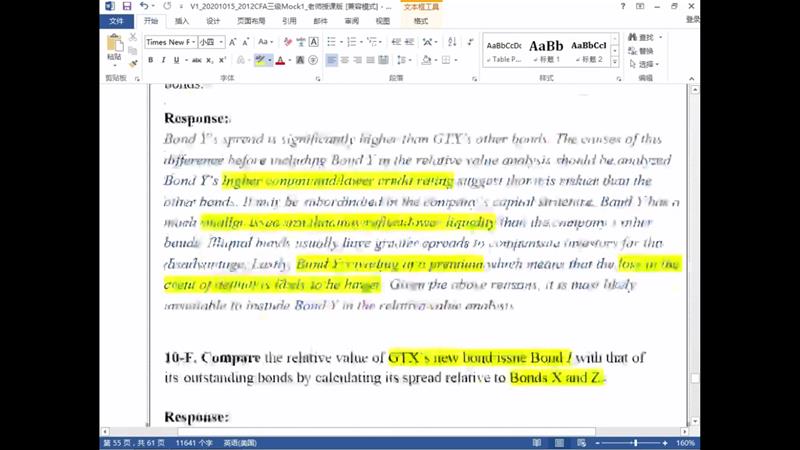Toggle underline formatting

click(177, 60)
